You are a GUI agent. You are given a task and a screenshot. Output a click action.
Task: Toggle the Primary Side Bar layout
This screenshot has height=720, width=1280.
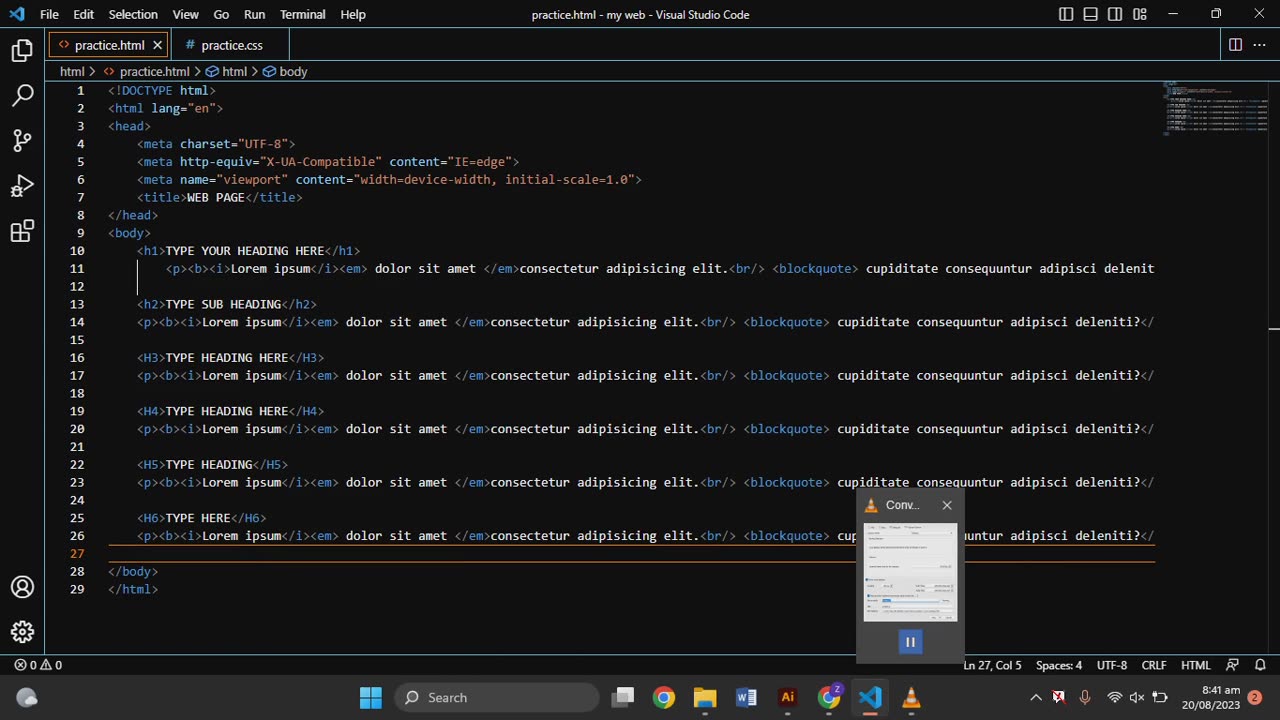(x=1066, y=14)
